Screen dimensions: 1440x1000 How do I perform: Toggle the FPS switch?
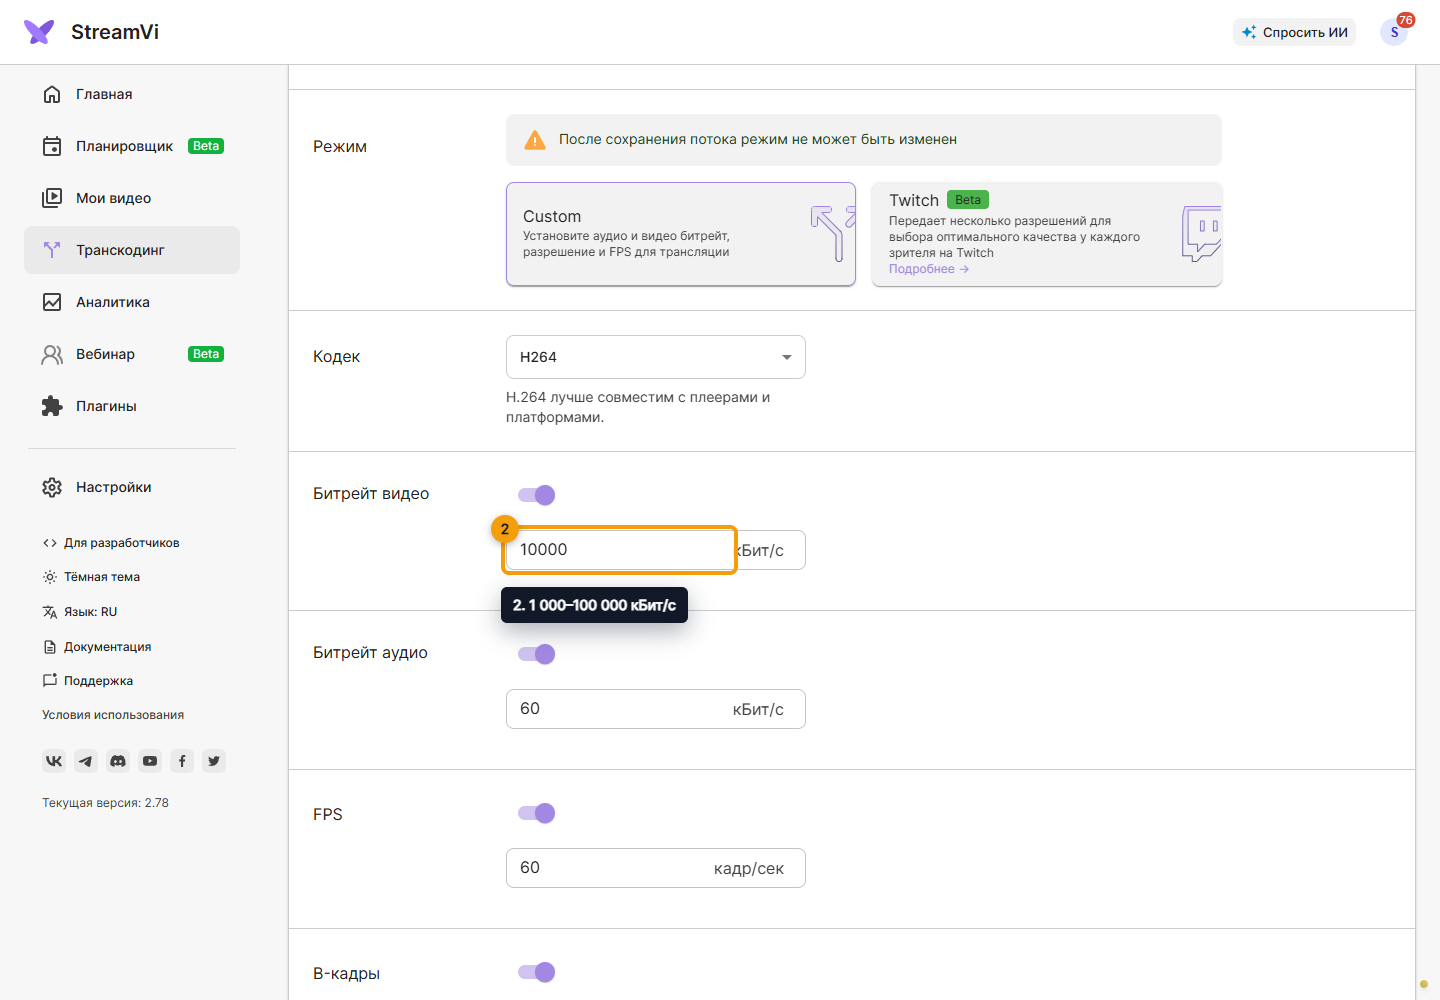536,813
